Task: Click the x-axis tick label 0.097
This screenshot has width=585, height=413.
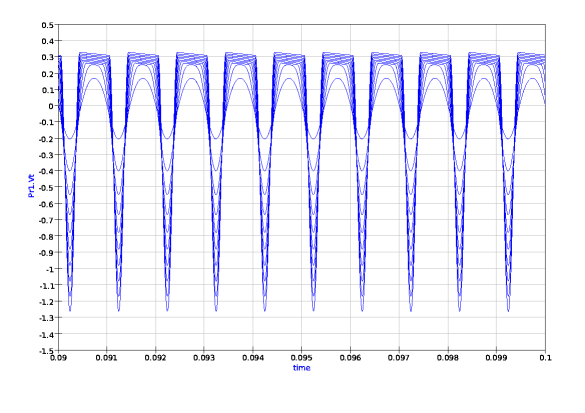Action: (399, 358)
